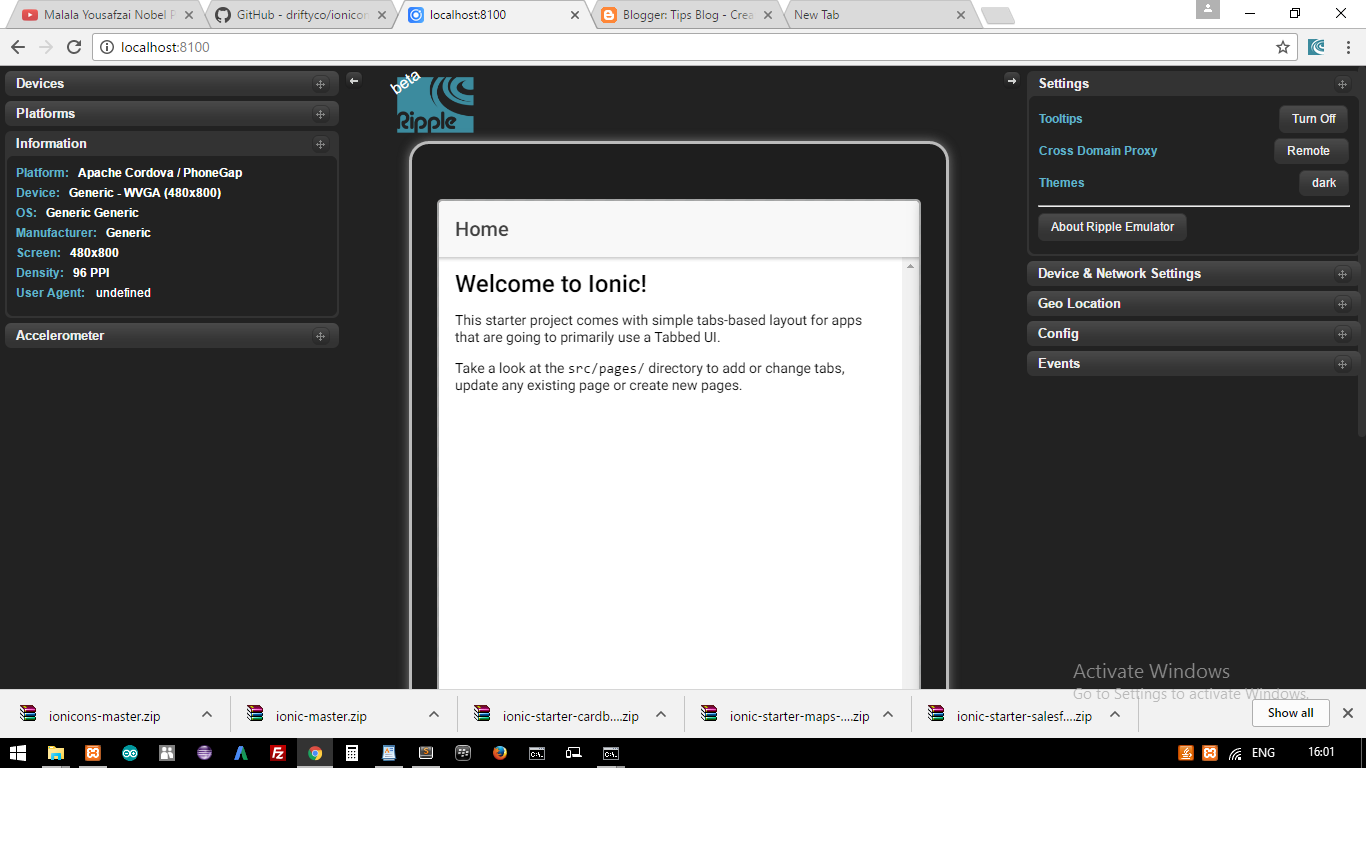This screenshot has height=841, width=1366.
Task: Click the Ripple beta logo
Action: (x=433, y=103)
